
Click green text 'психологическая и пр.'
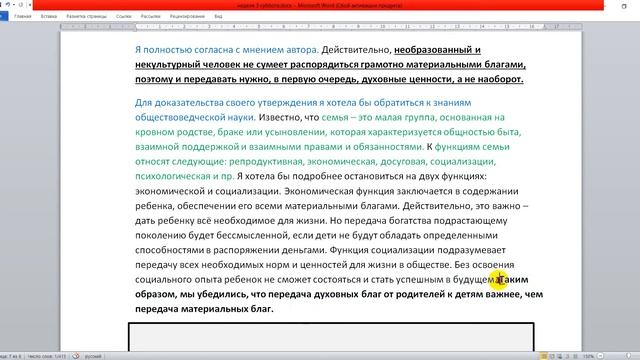185,176
